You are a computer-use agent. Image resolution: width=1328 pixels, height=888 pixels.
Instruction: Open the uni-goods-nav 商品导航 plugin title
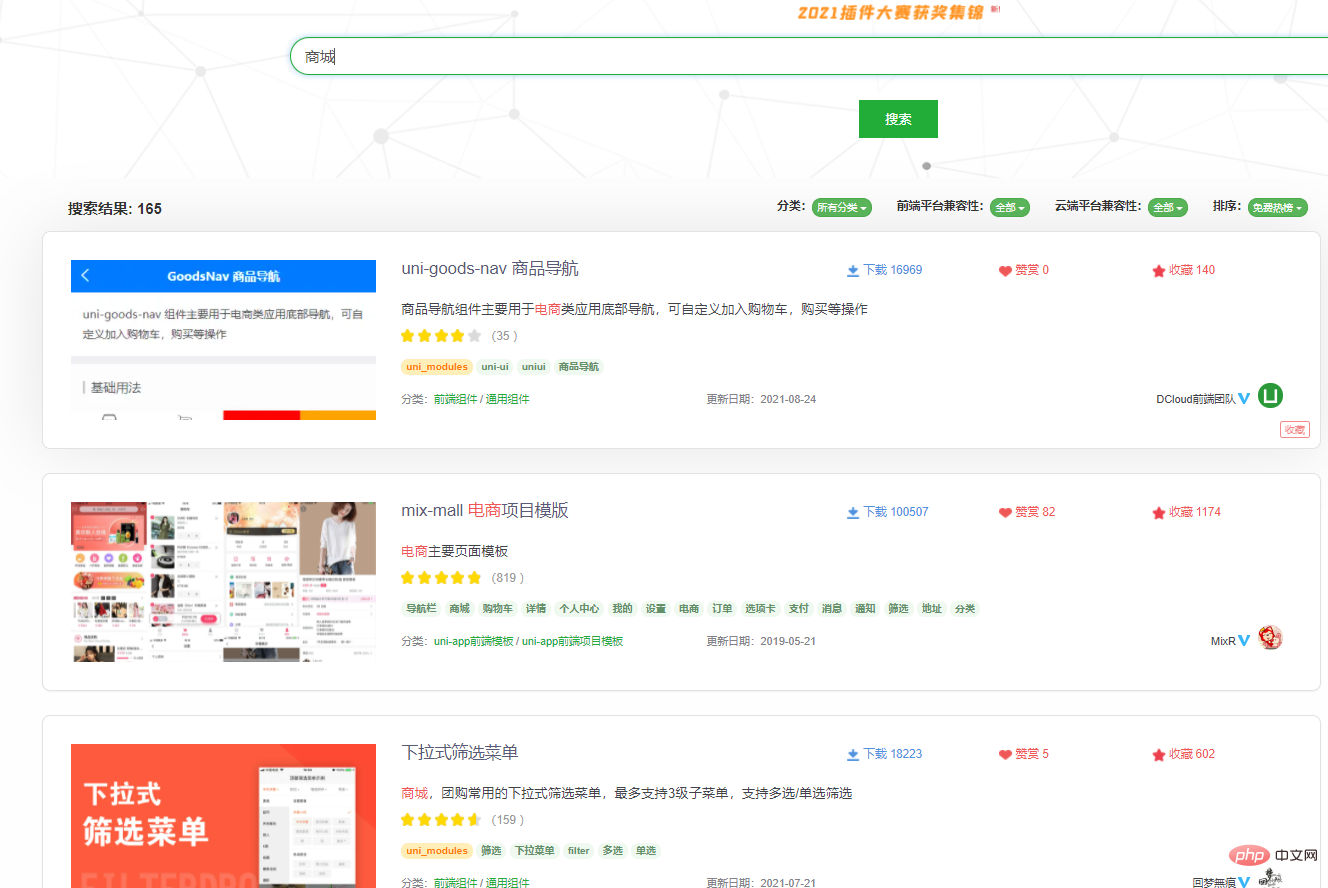(490, 269)
